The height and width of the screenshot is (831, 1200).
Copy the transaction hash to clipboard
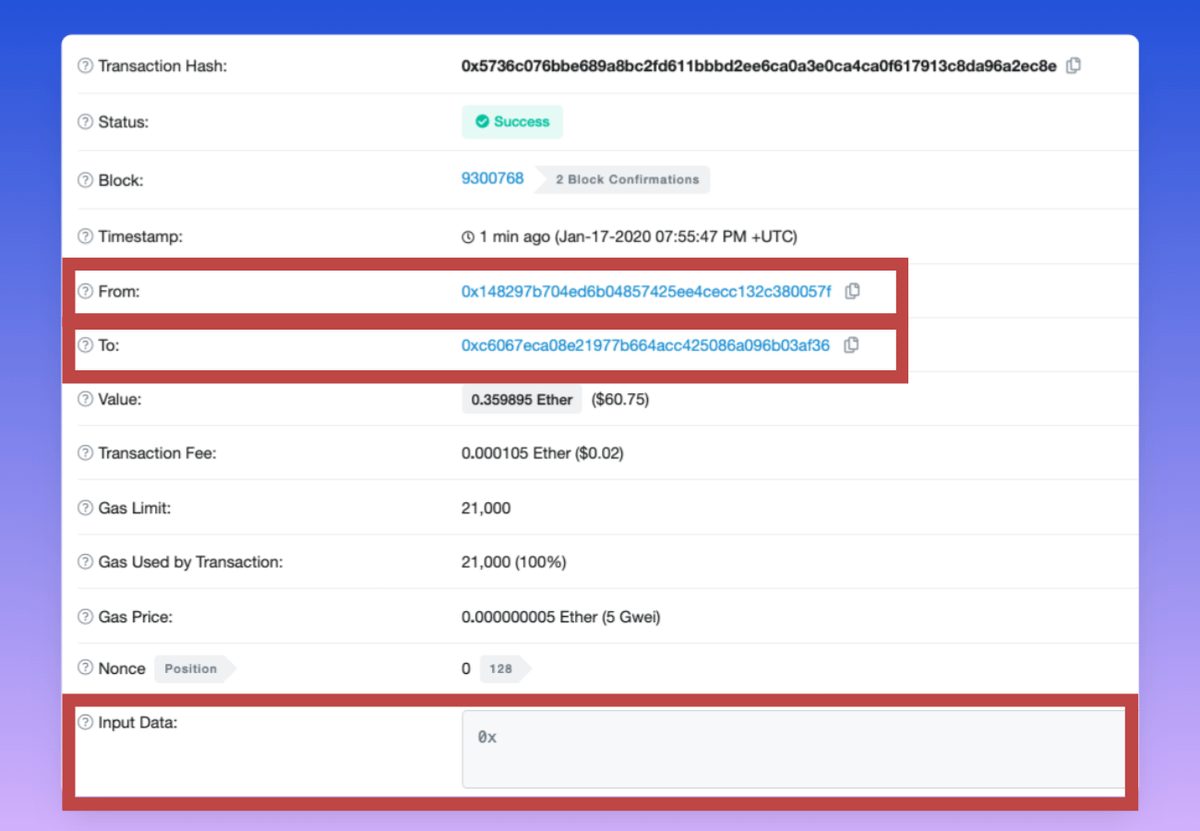click(1073, 66)
